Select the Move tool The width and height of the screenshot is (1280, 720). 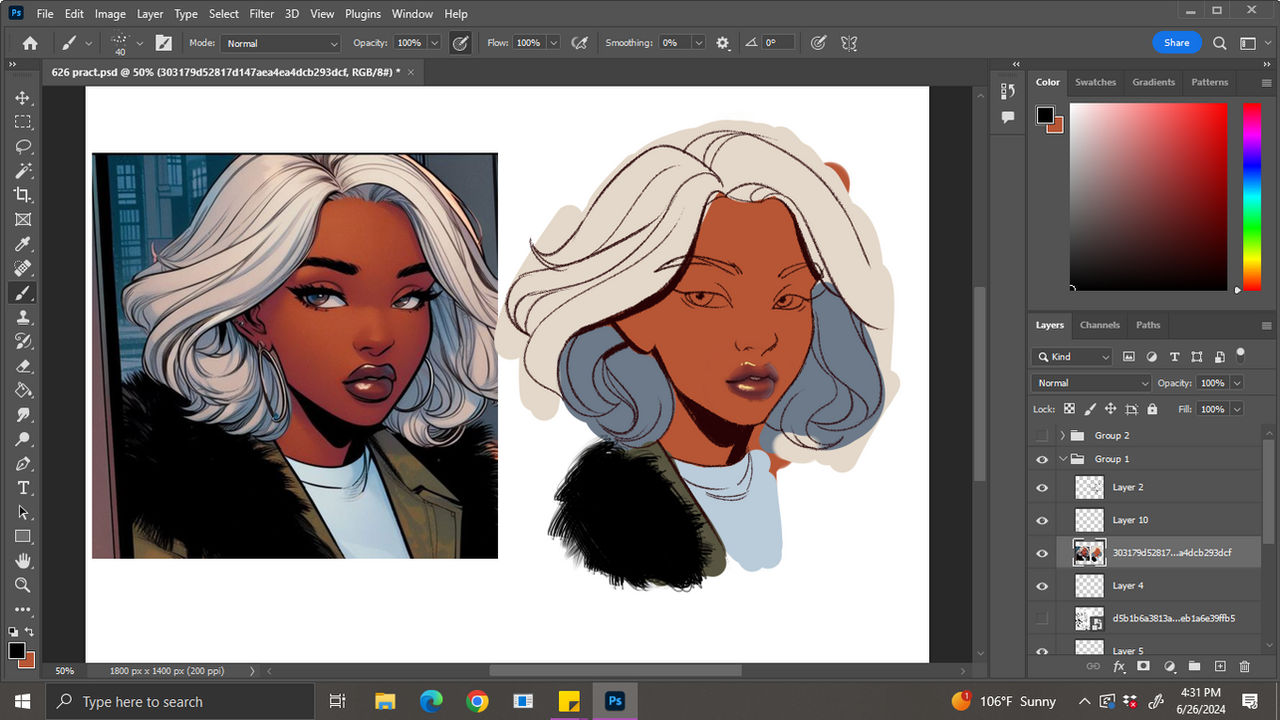coord(22,98)
